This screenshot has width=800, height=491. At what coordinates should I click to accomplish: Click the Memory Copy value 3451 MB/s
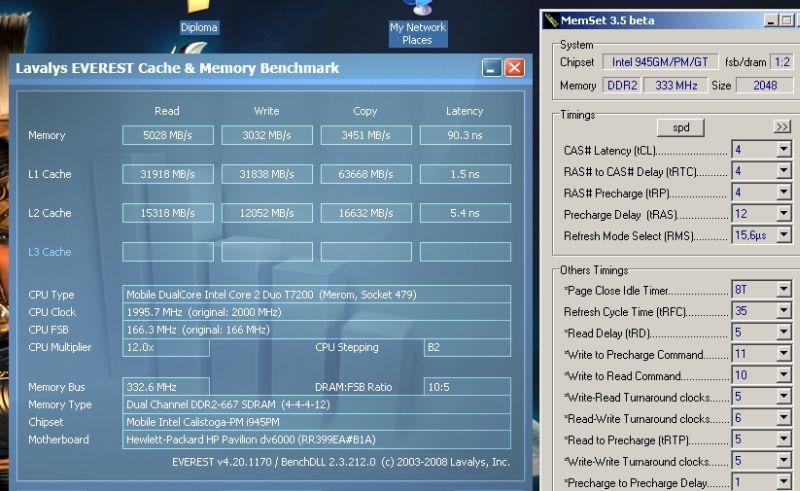point(366,135)
